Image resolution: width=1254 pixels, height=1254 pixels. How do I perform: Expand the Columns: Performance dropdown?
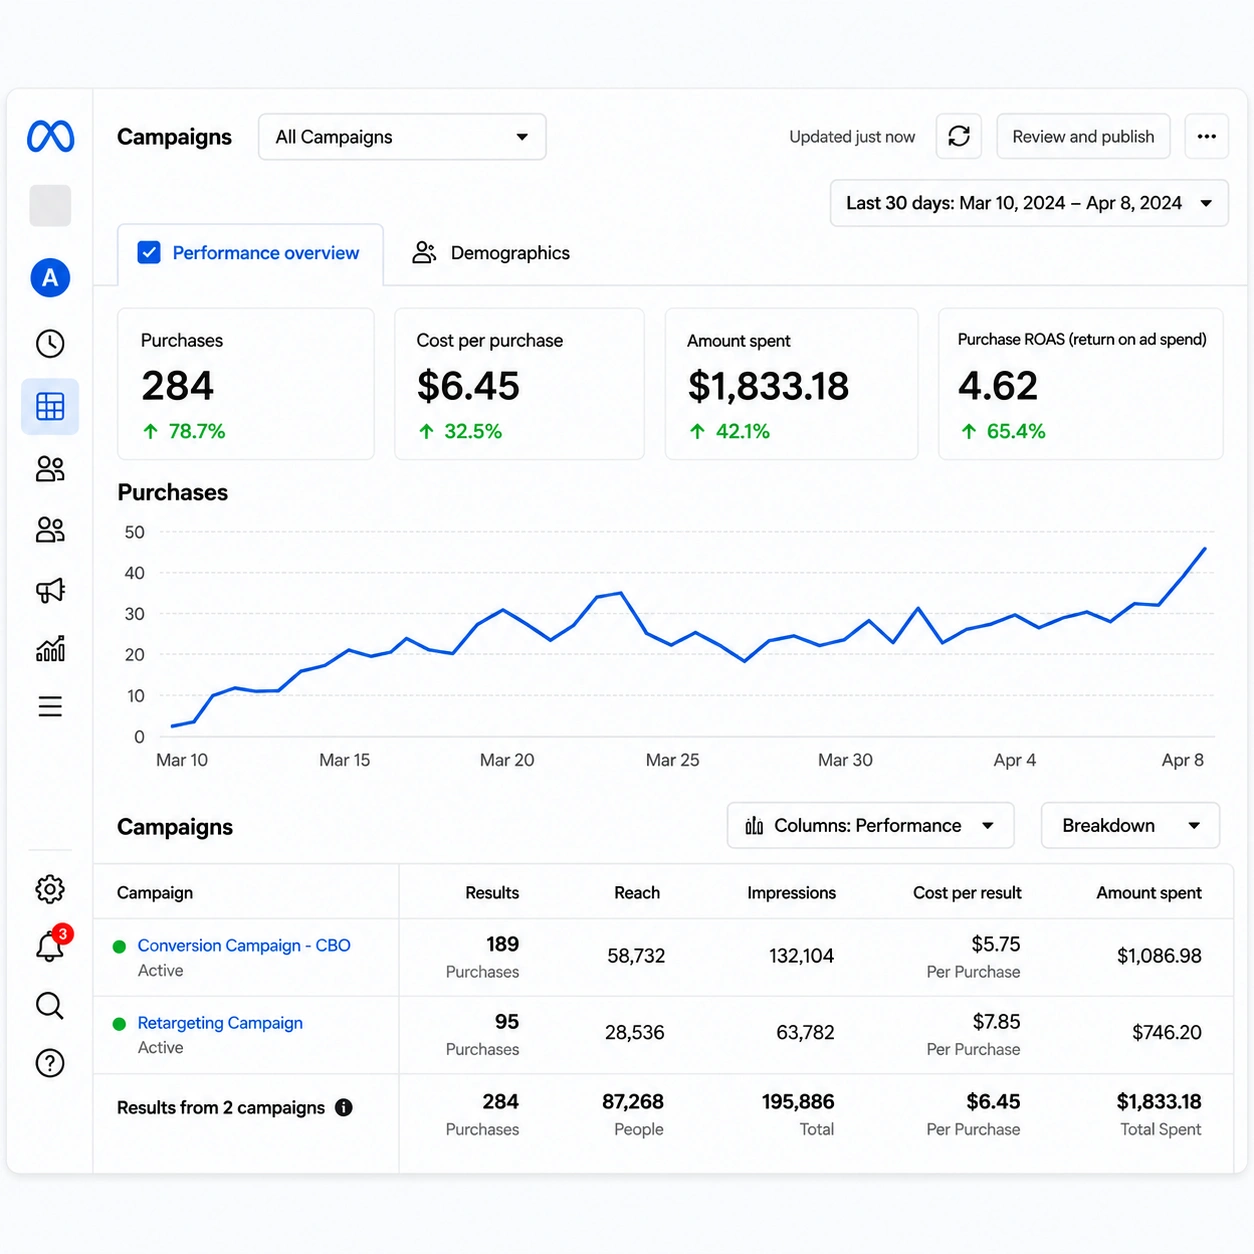click(x=870, y=825)
